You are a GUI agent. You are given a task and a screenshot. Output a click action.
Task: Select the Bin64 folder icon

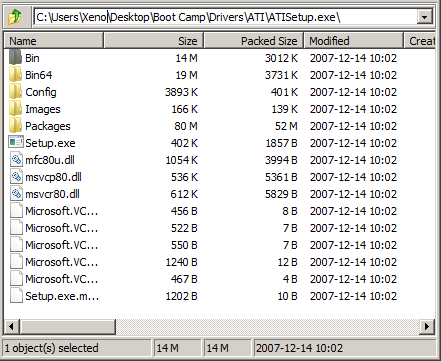click(x=15, y=75)
